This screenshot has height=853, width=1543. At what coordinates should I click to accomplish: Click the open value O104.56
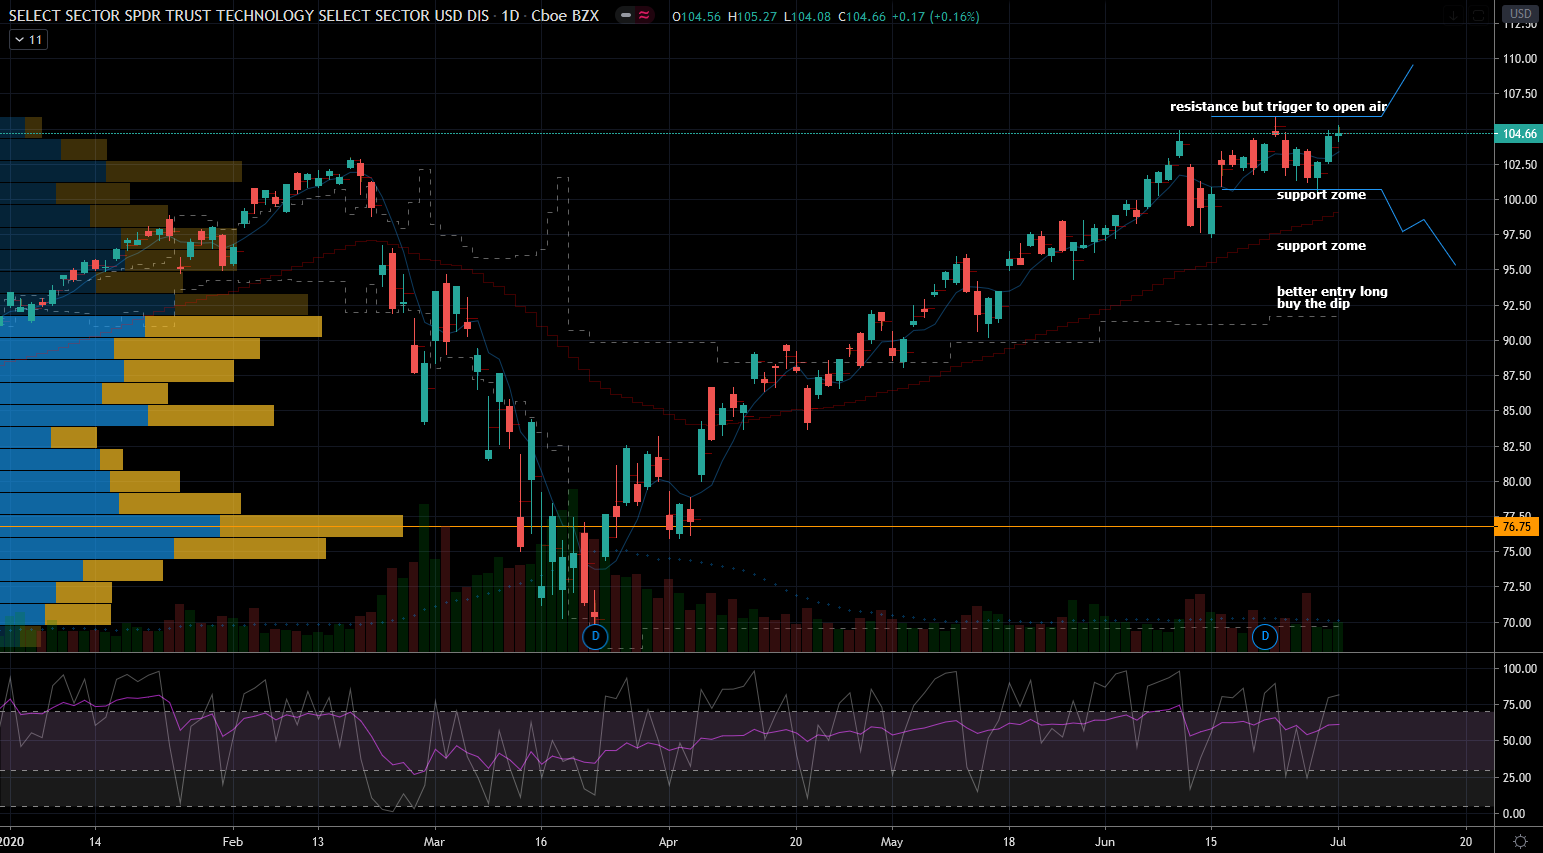pyautogui.click(x=696, y=17)
